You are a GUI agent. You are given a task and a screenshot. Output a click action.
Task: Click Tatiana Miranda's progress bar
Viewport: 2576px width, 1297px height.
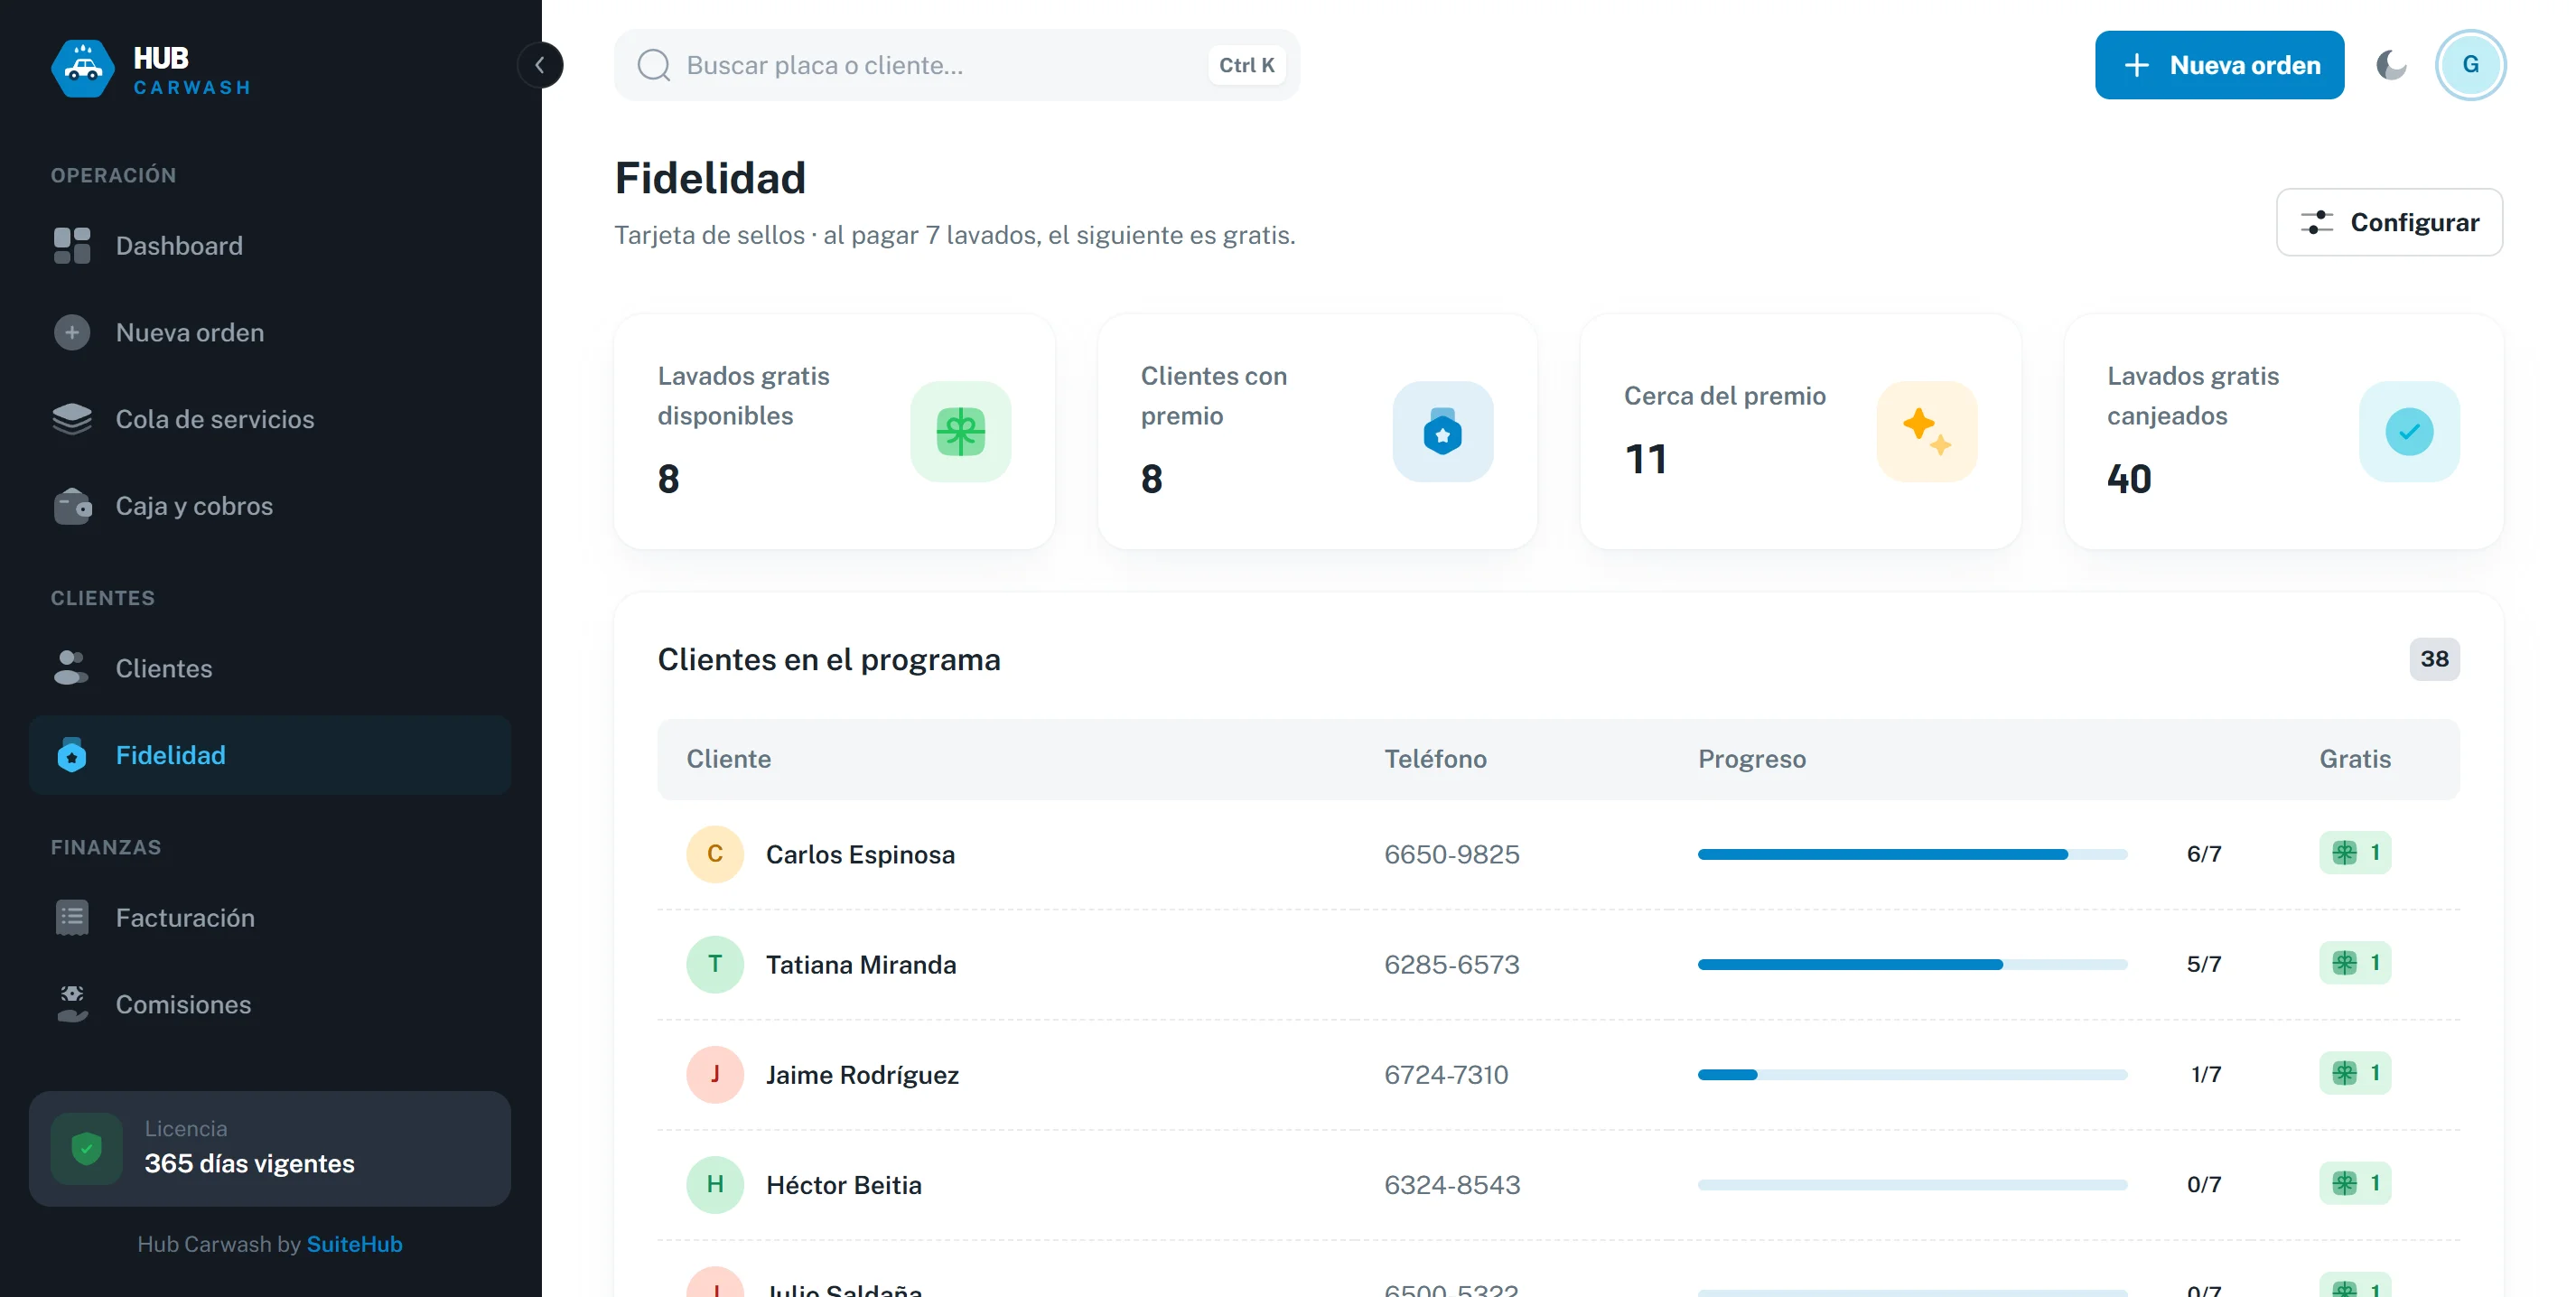tap(1912, 964)
